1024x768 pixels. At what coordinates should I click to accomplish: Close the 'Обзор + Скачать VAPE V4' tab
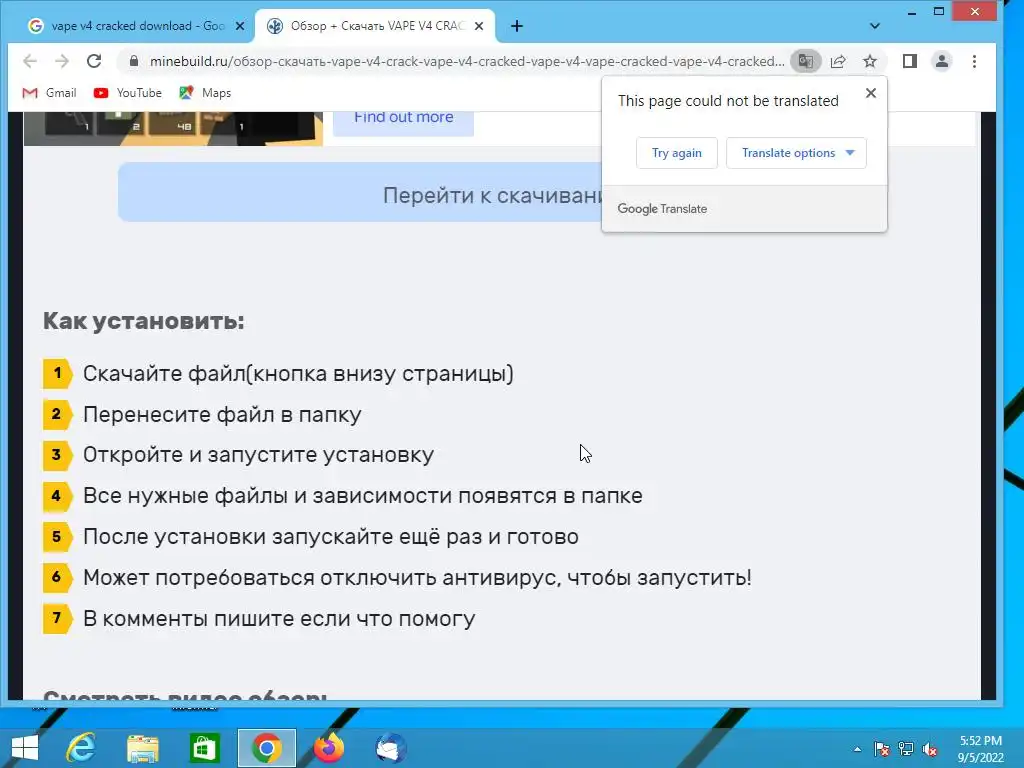tap(479, 26)
